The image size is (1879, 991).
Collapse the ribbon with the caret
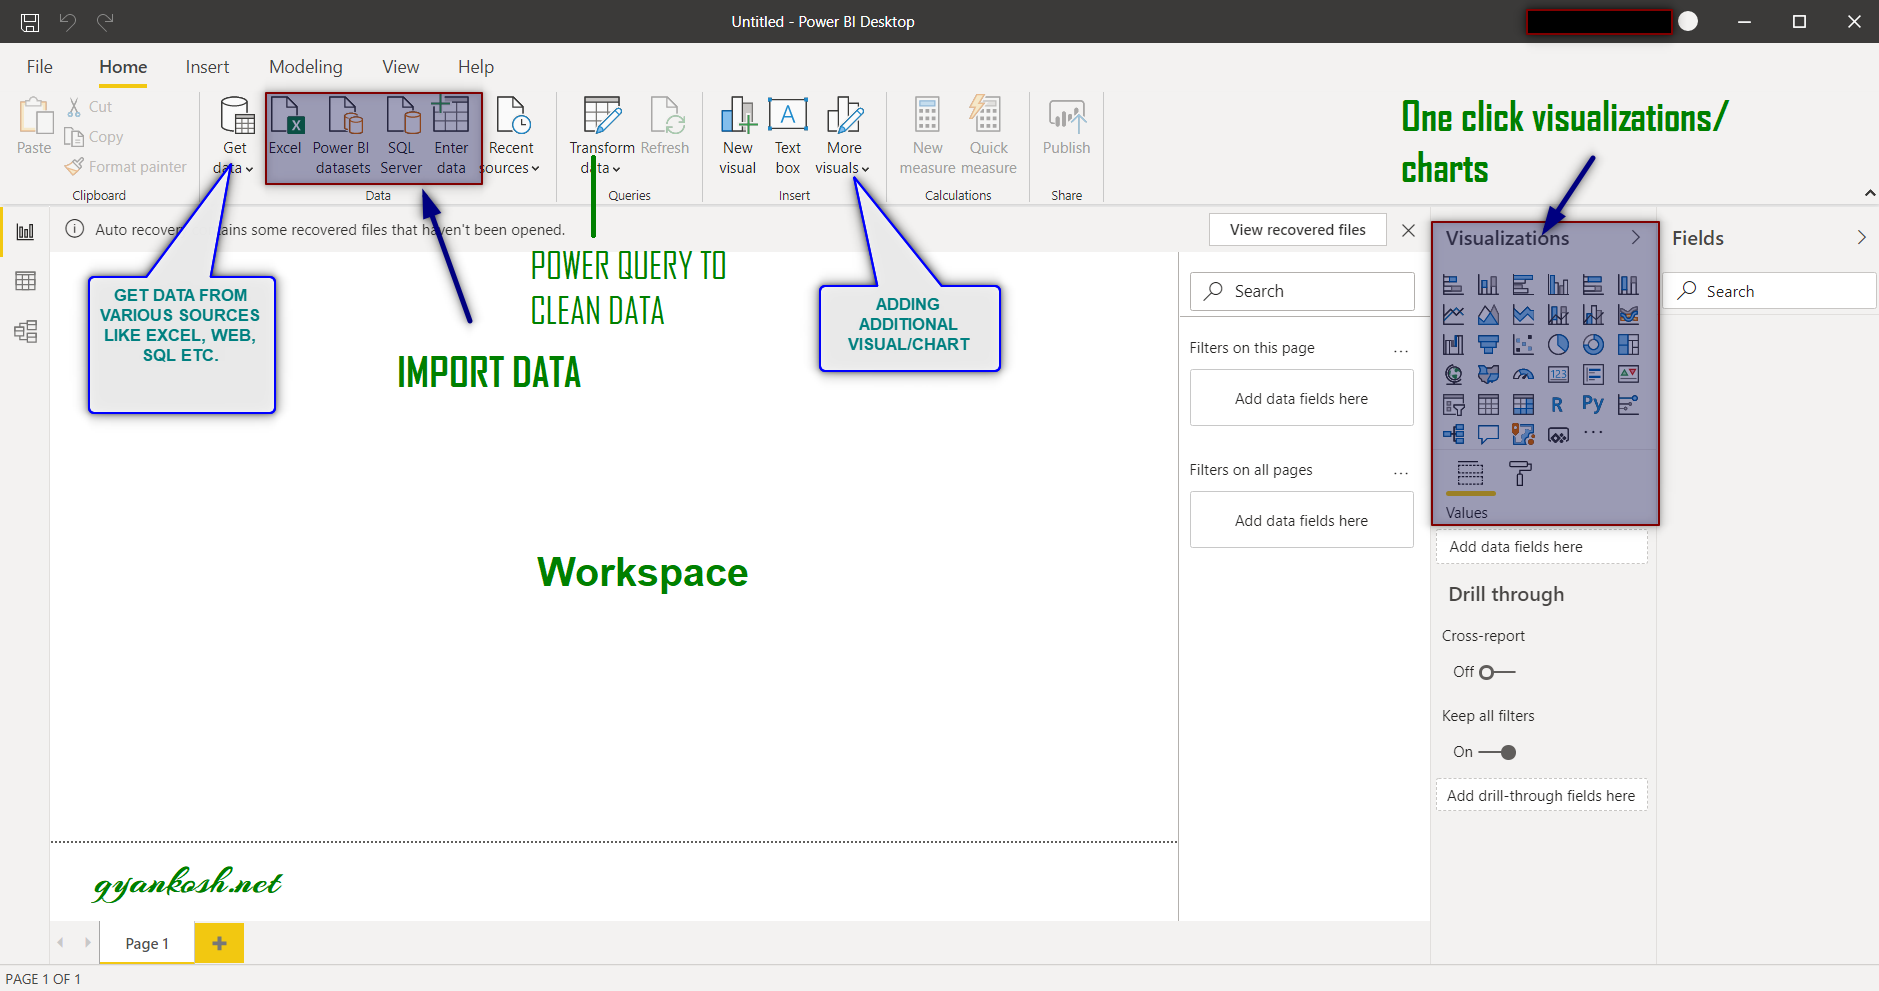coord(1869,193)
